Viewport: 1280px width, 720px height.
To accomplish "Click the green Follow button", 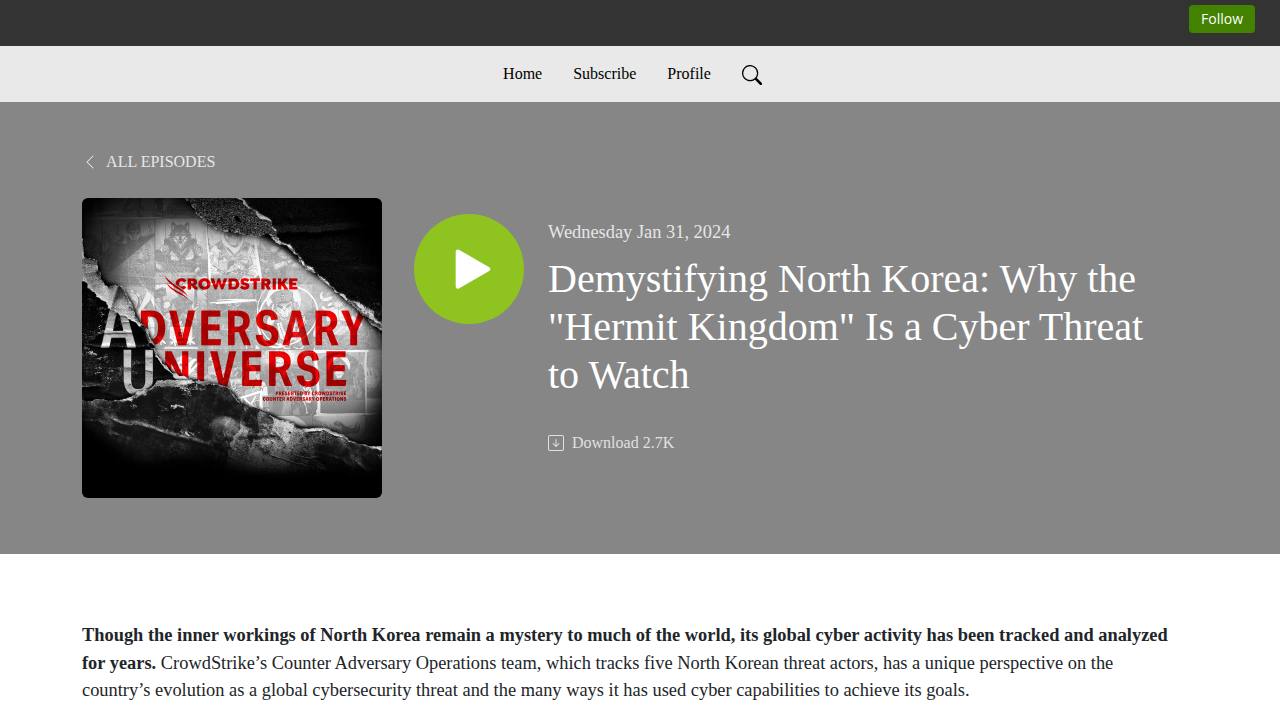I will tap(1221, 19).
